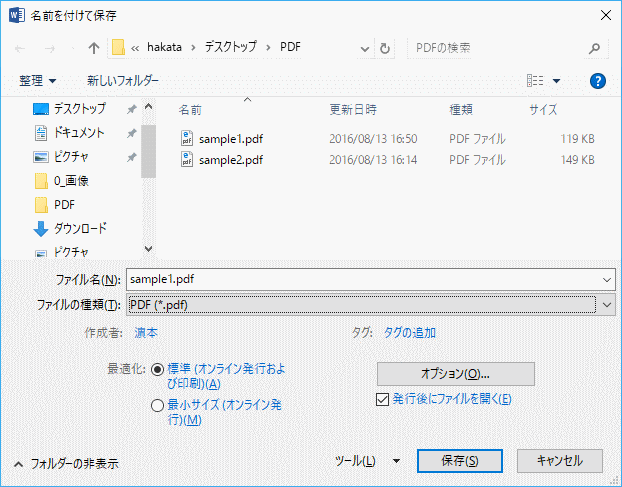The image size is (622, 487).
Task: Click the sample2.pdf file icon
Action: (187, 159)
